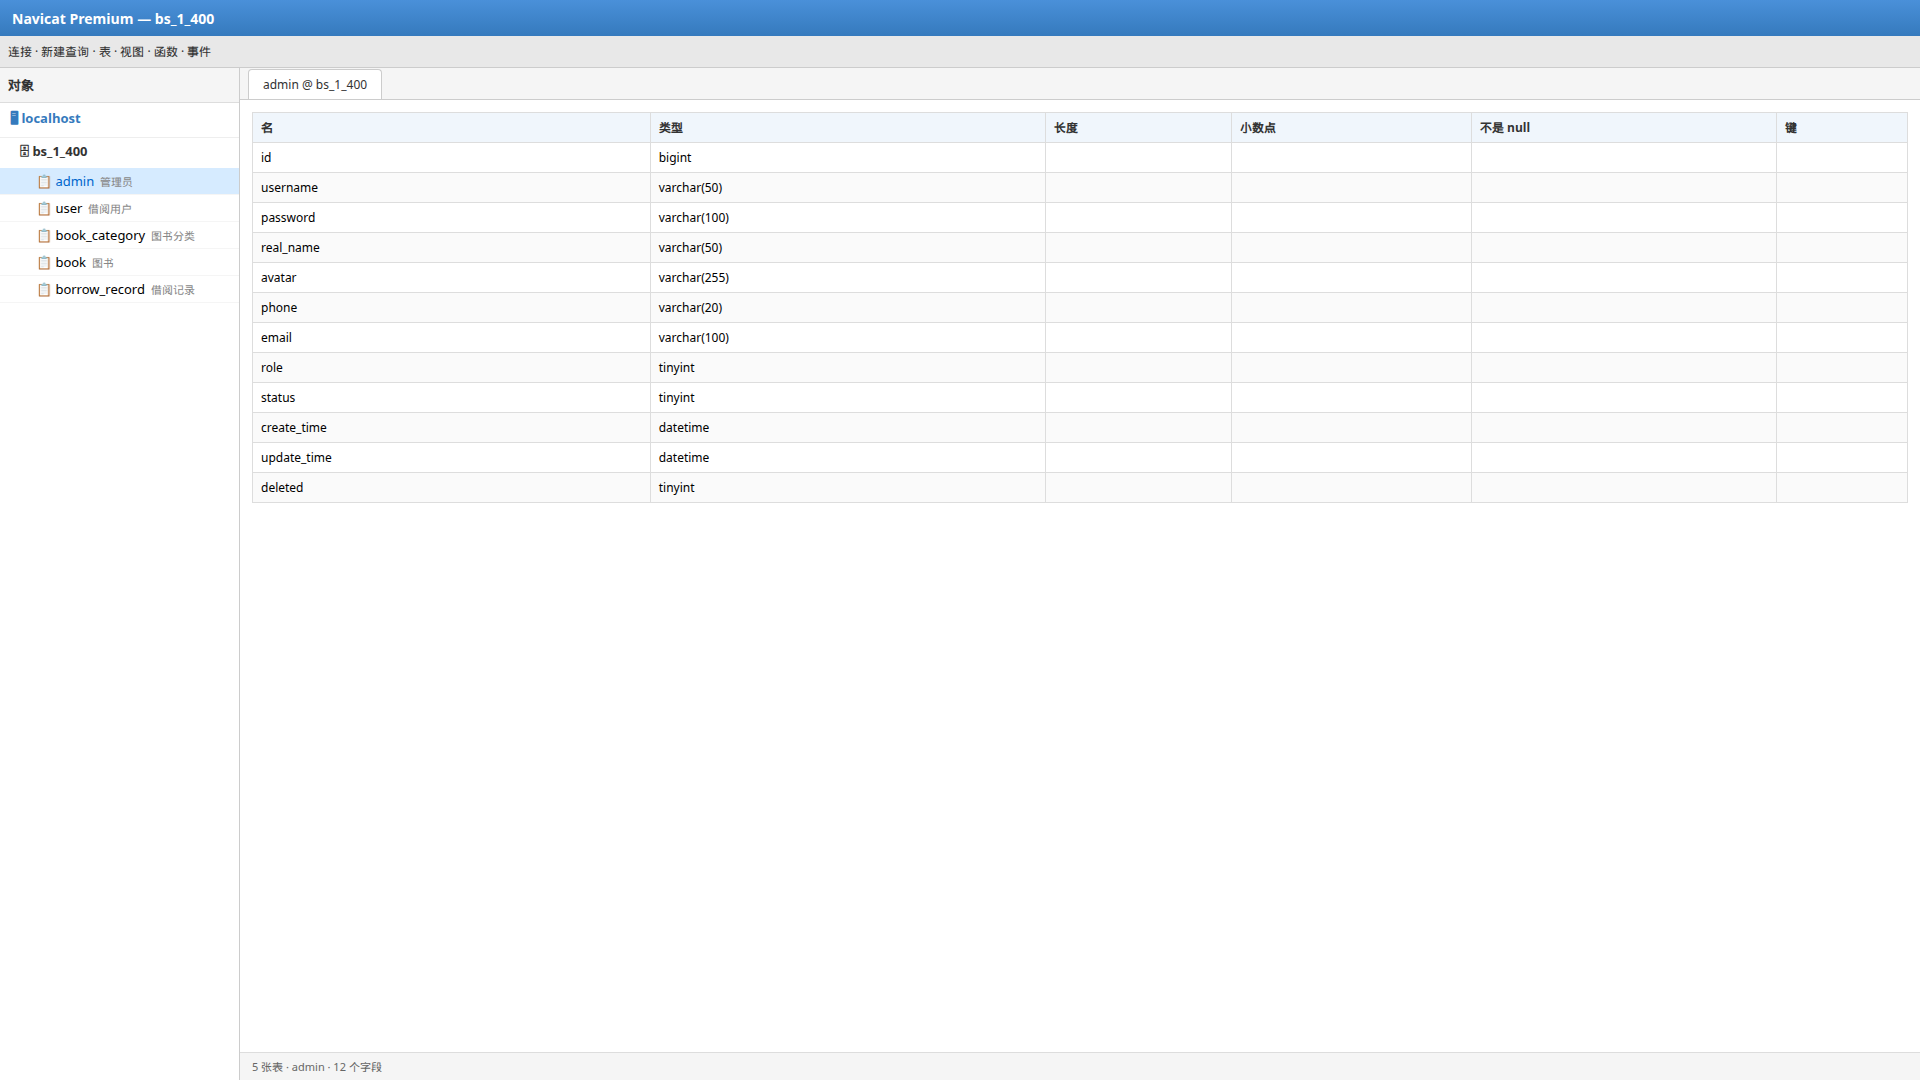Select the phone field name cell
The image size is (1920, 1080).
point(451,308)
